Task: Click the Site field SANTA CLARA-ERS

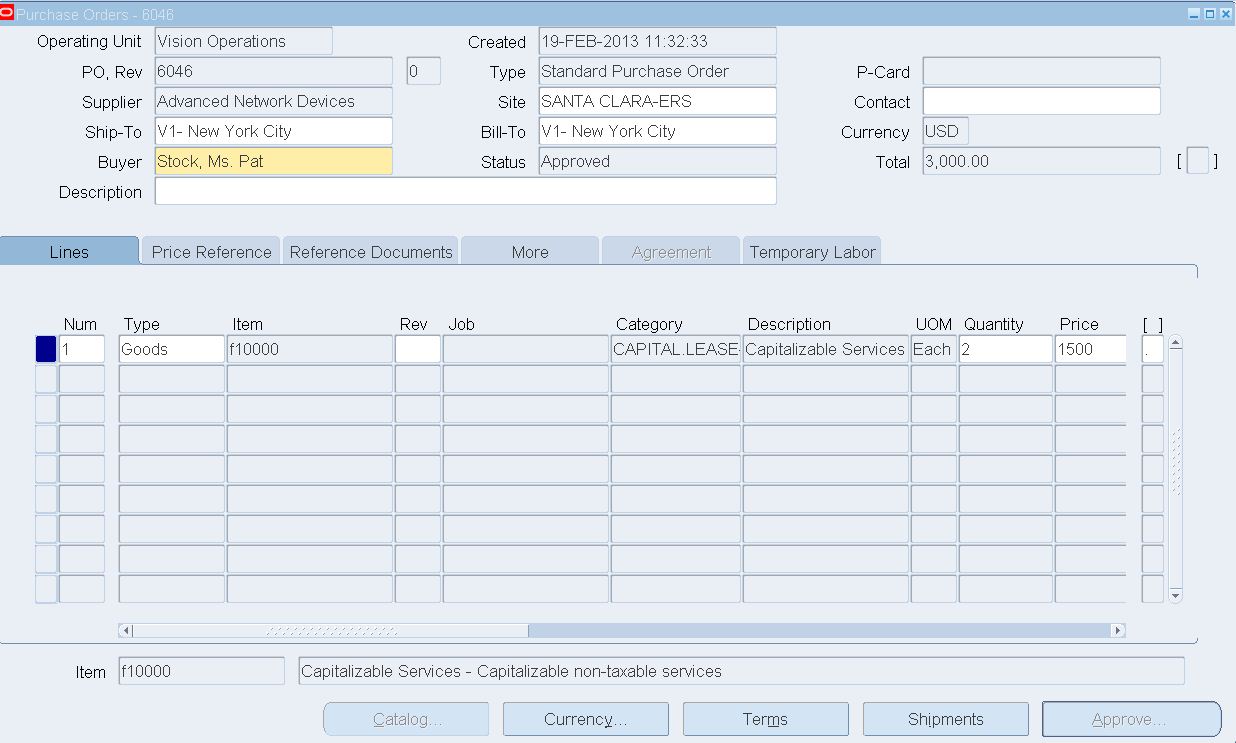Action: coord(658,101)
